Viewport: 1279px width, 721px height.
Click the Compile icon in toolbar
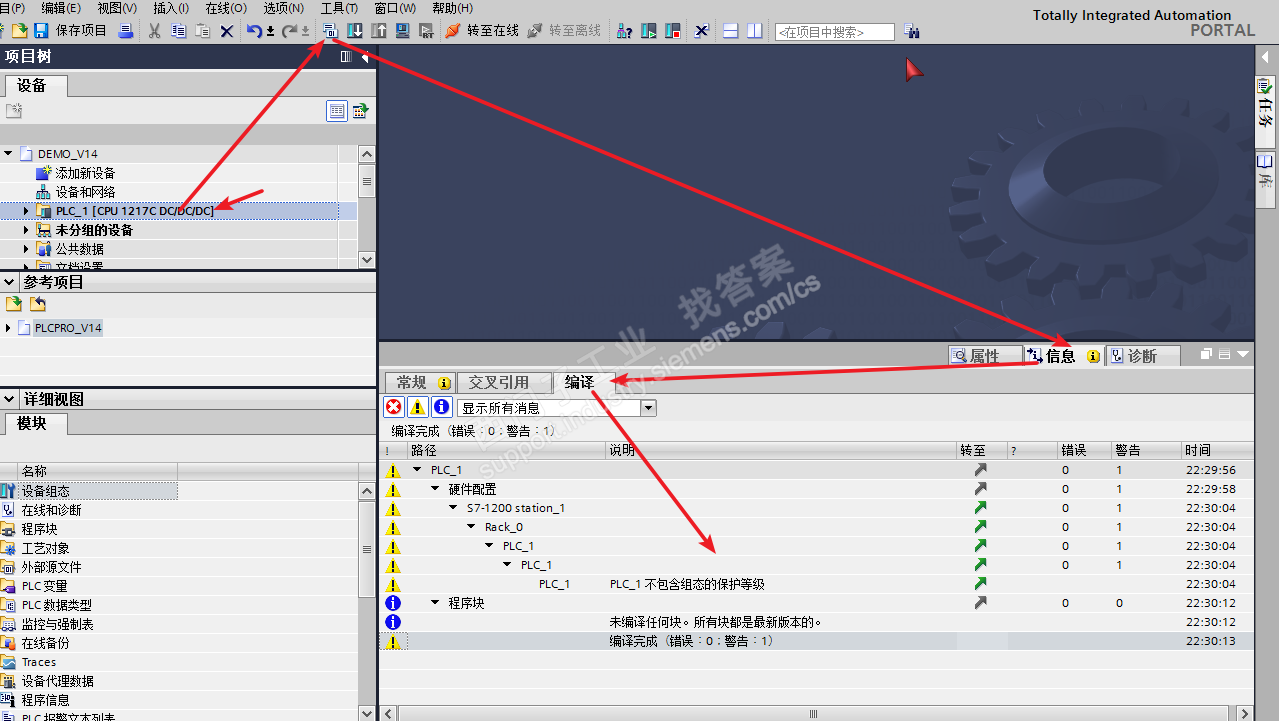point(331,31)
